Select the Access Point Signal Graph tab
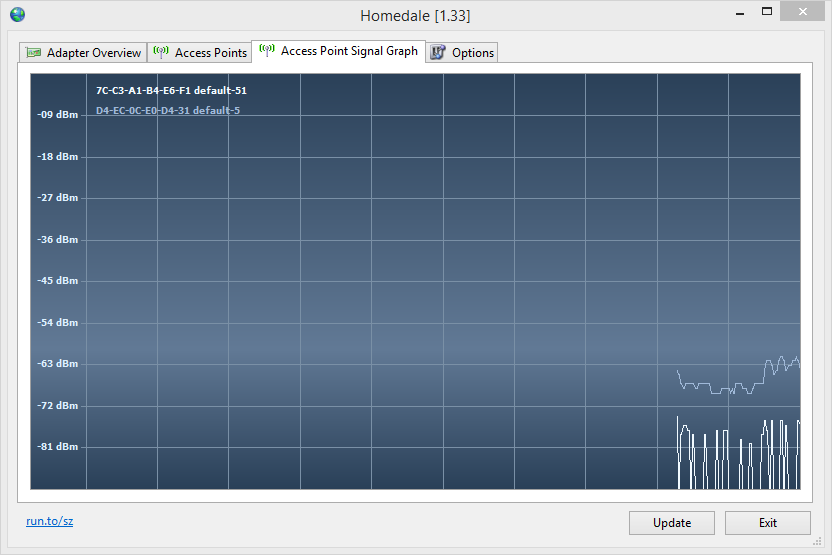The height and width of the screenshot is (555, 832). [339, 51]
